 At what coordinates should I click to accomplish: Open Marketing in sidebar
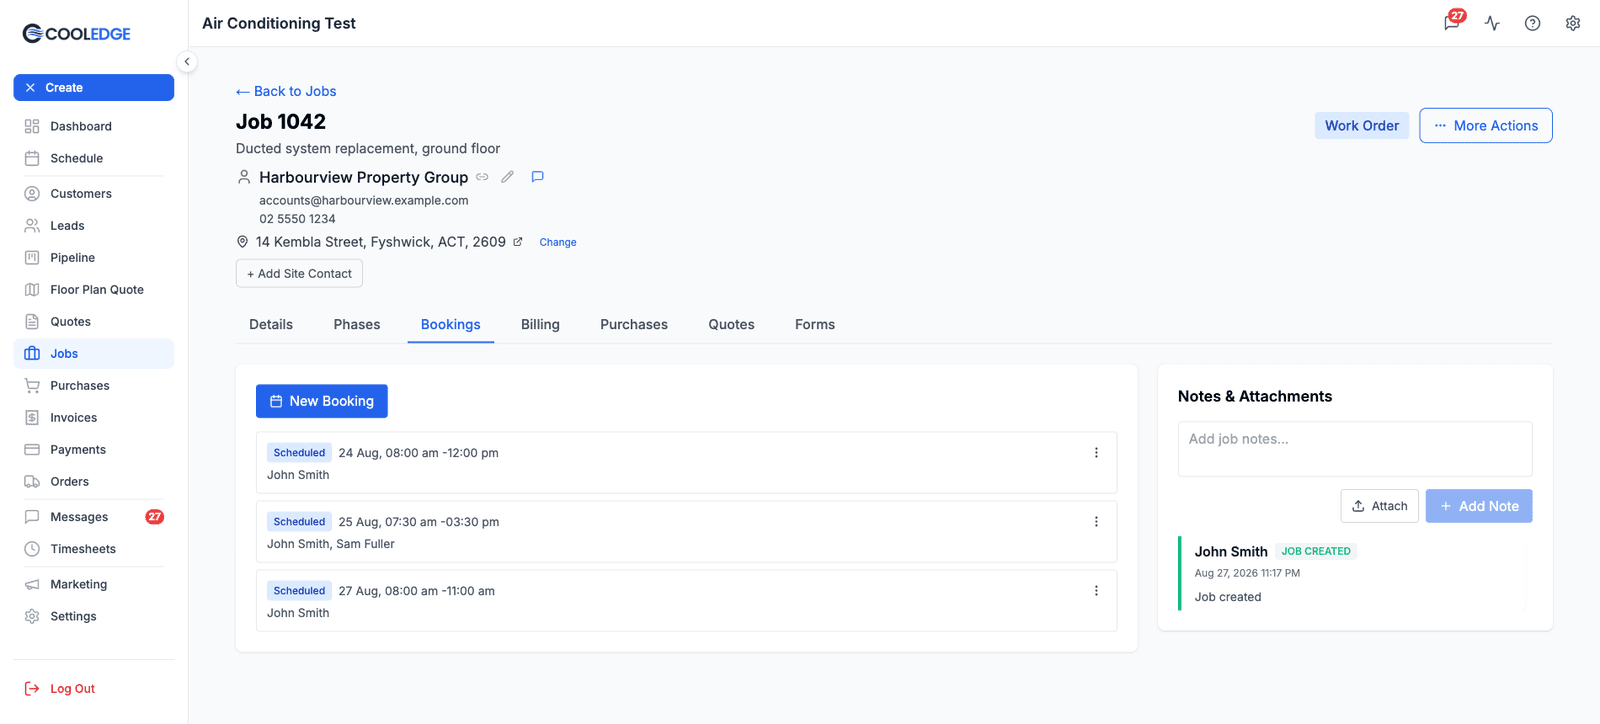point(94,585)
